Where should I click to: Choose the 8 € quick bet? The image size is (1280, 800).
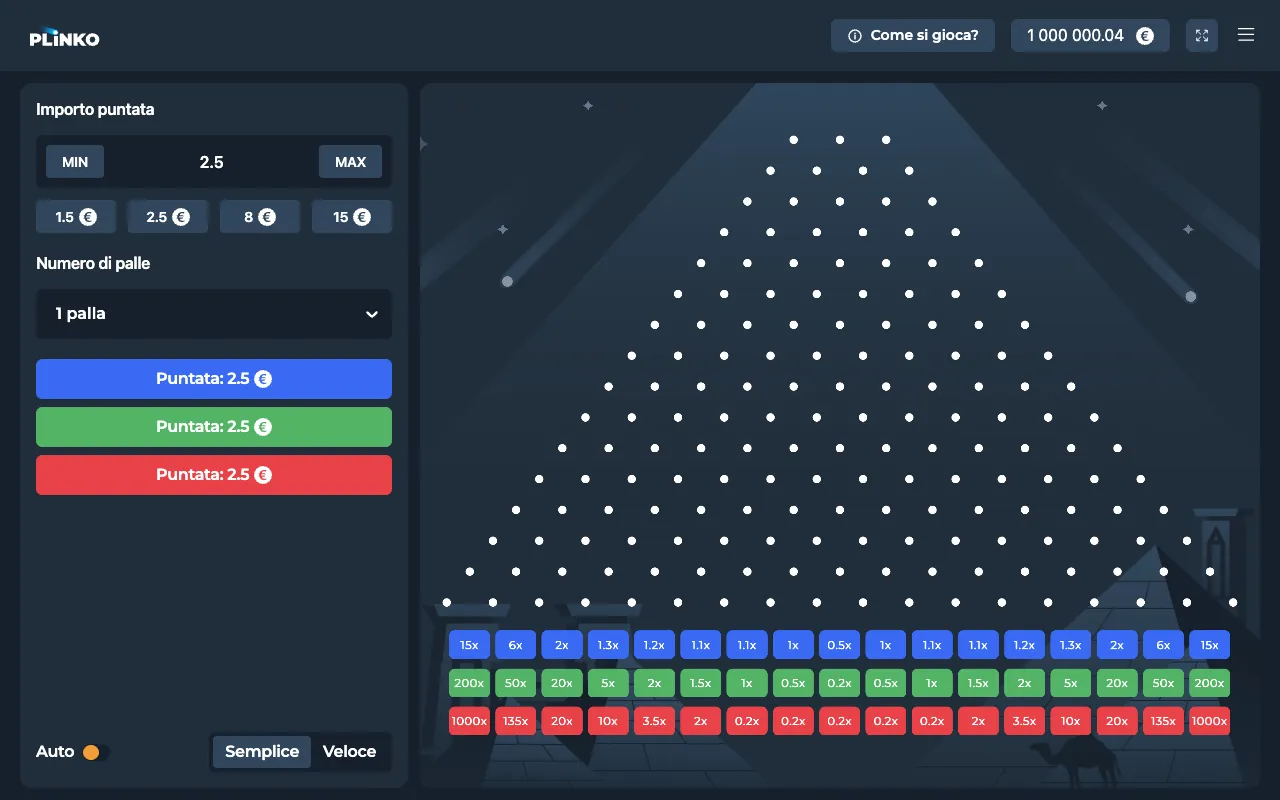(x=260, y=217)
